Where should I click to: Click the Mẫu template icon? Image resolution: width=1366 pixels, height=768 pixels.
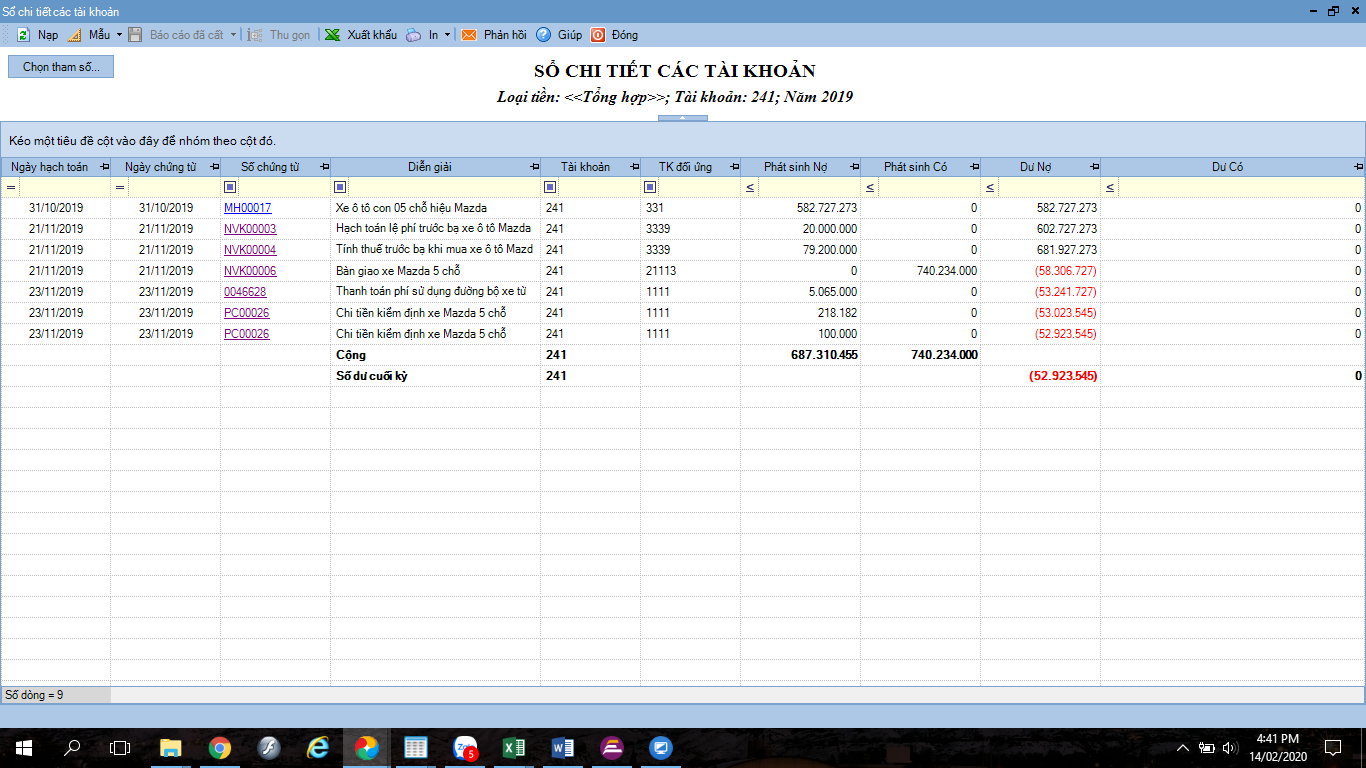74,35
